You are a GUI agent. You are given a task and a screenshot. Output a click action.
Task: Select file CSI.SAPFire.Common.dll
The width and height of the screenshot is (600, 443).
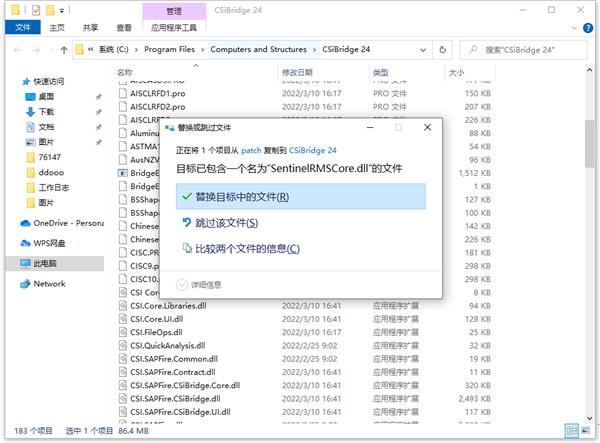[174, 359]
